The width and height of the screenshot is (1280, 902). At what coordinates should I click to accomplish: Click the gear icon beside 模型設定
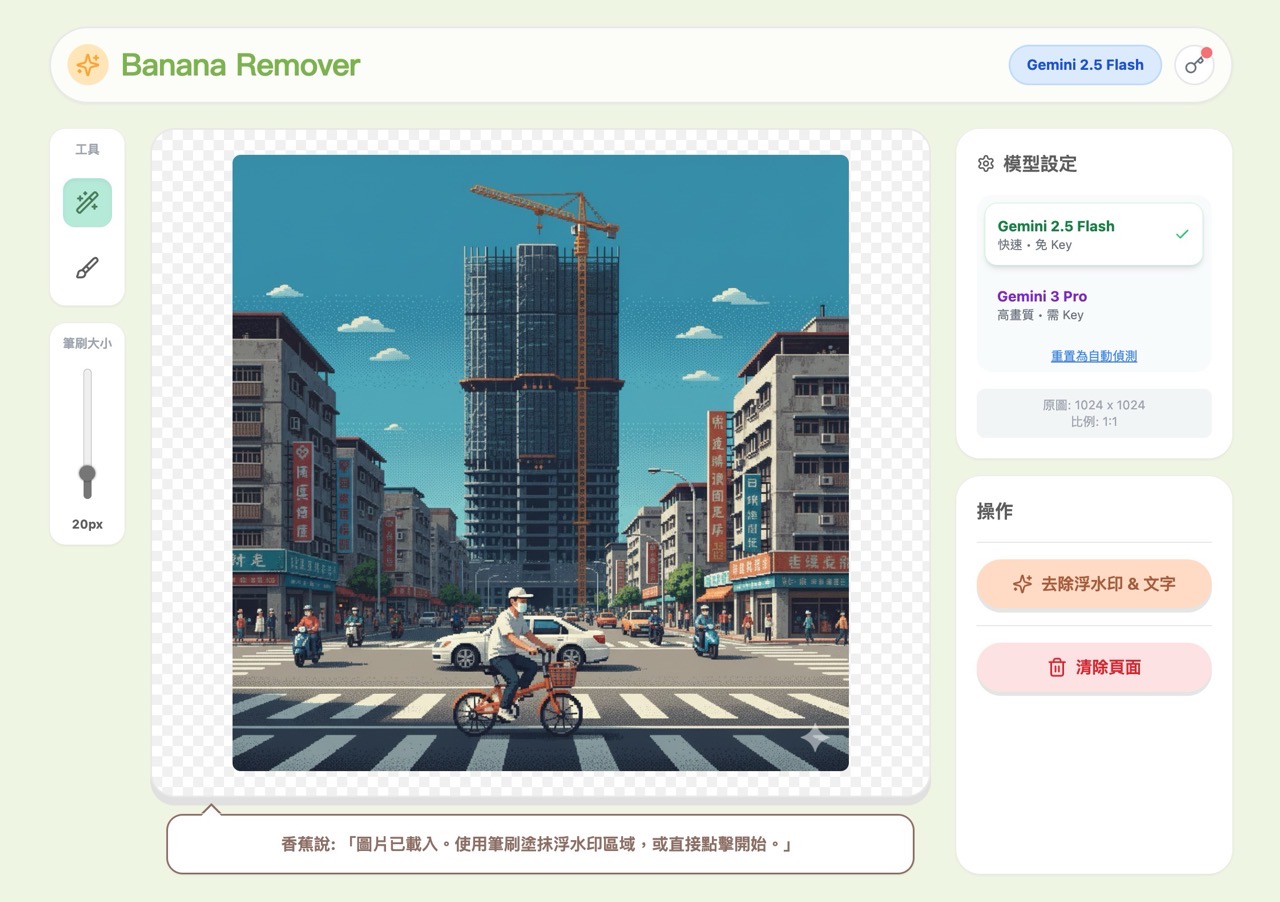(x=986, y=164)
